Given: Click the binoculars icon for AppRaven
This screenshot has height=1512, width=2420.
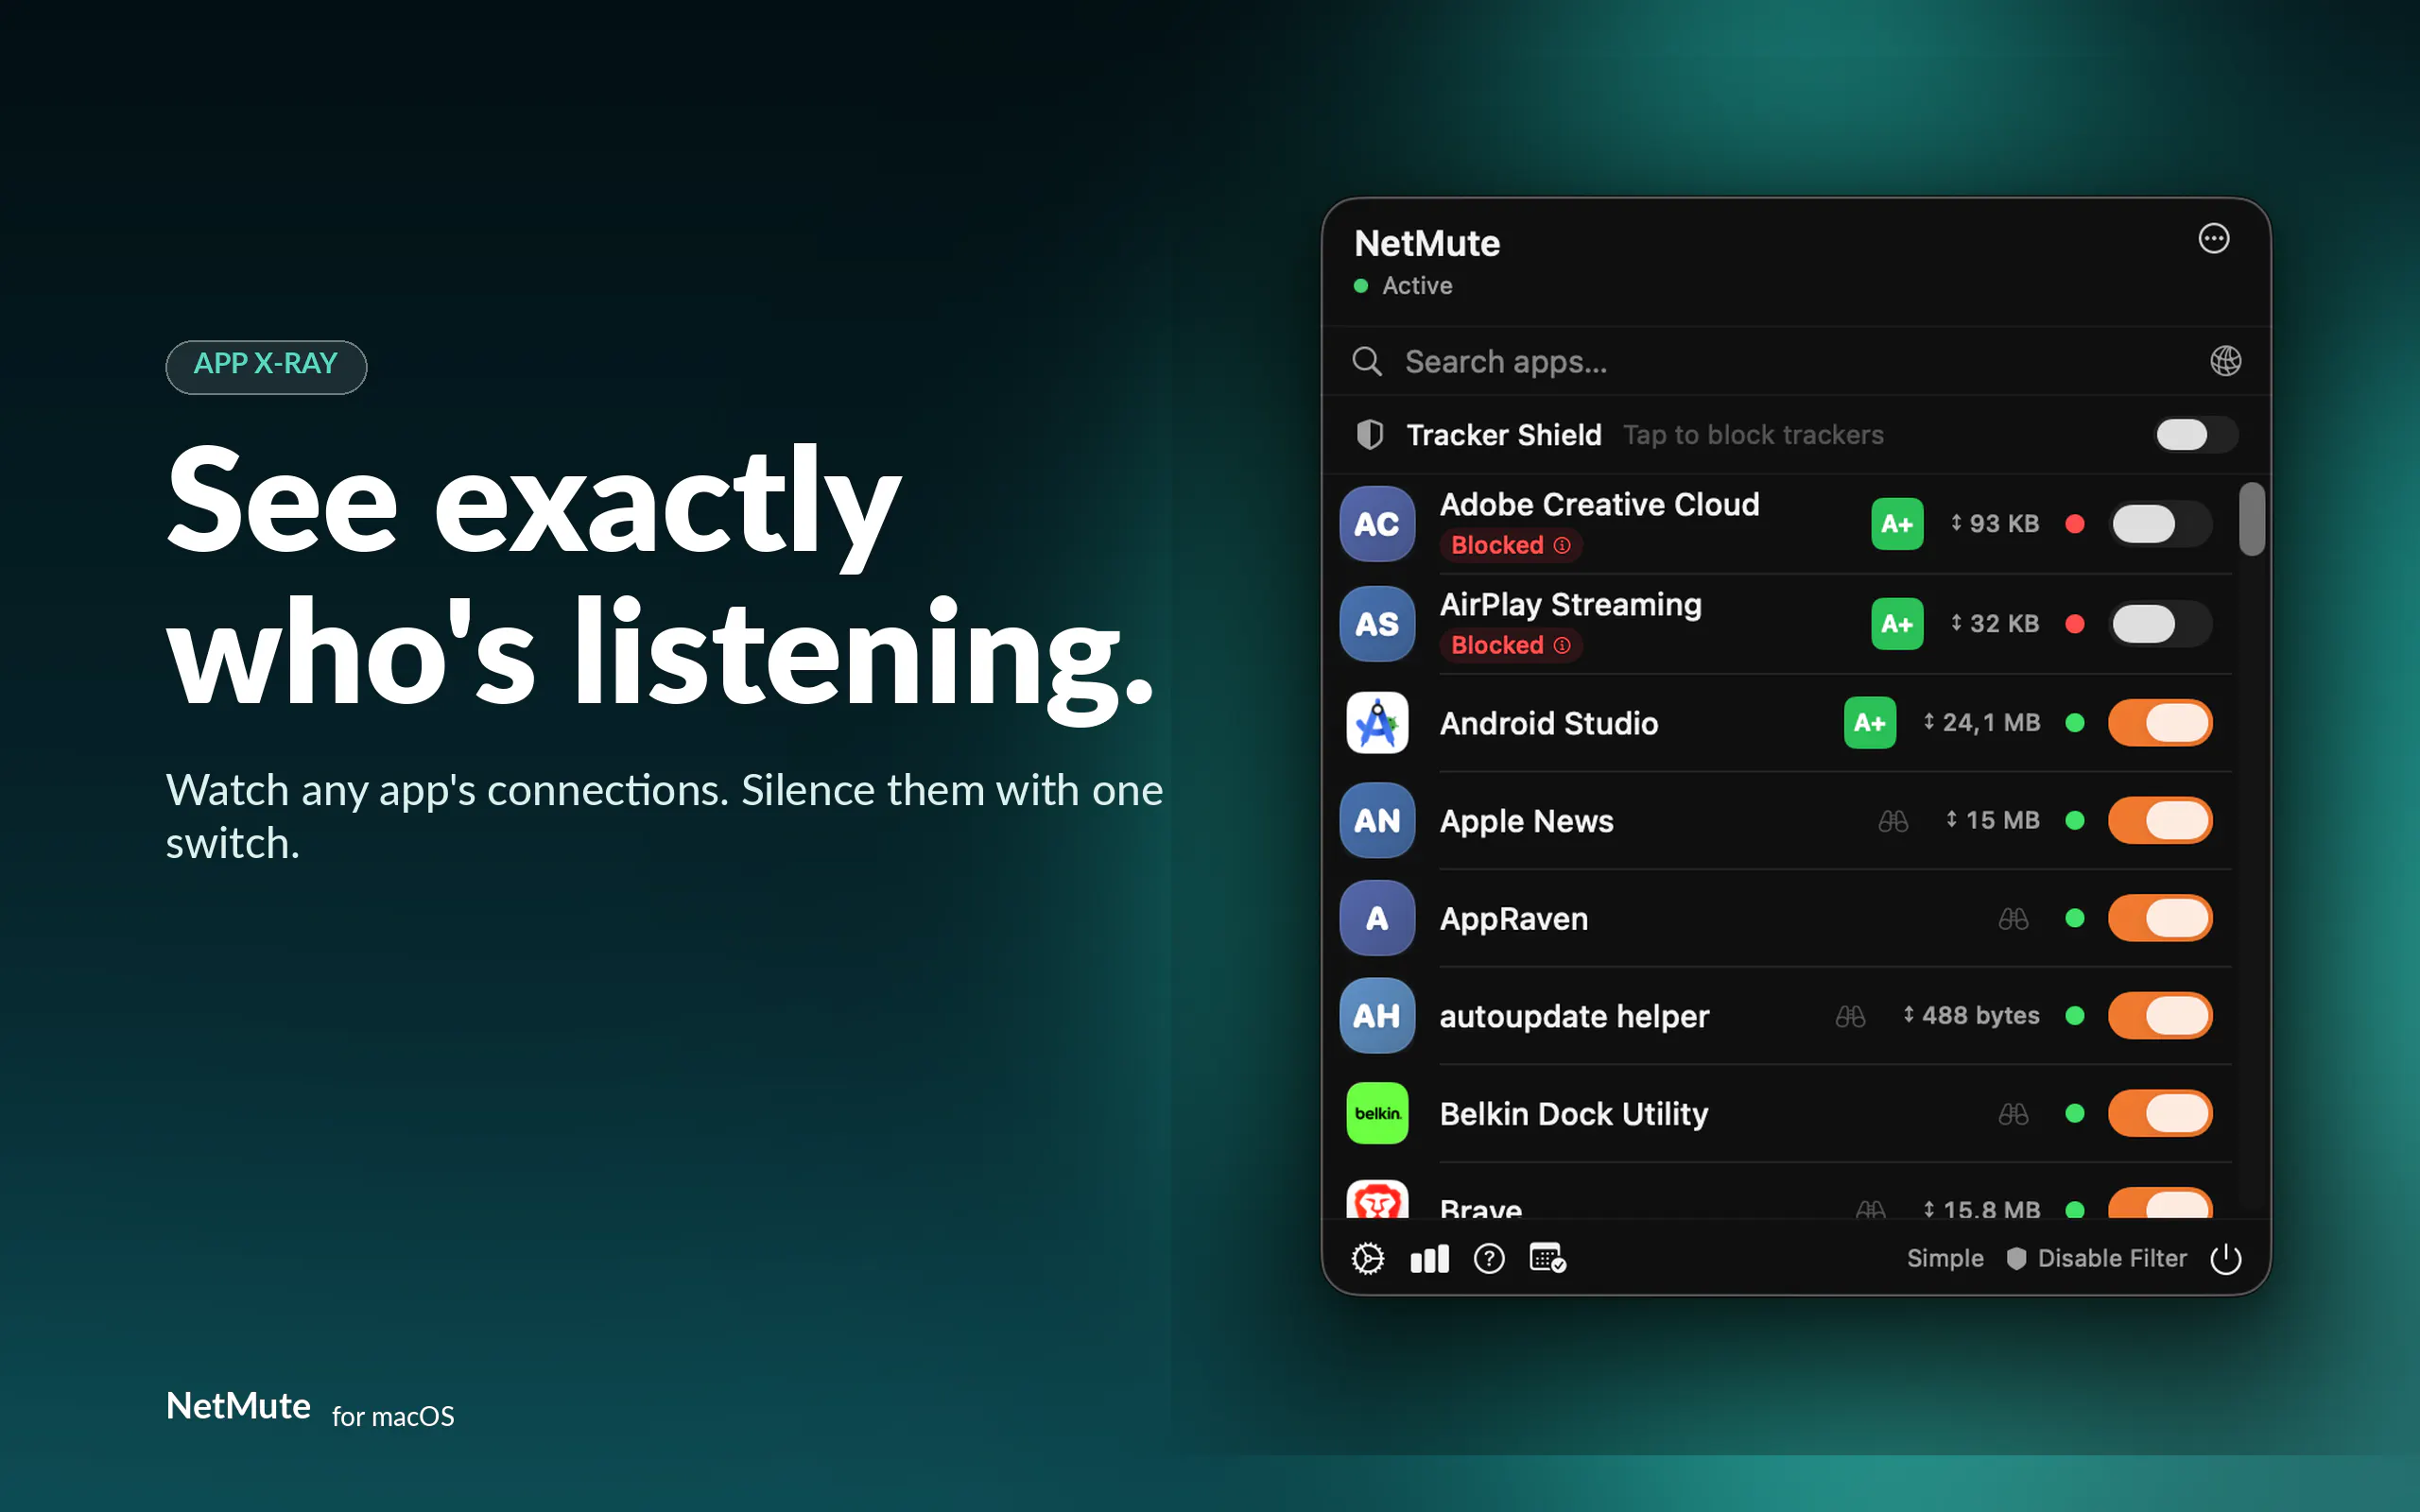Looking at the screenshot, I should coord(2013,918).
